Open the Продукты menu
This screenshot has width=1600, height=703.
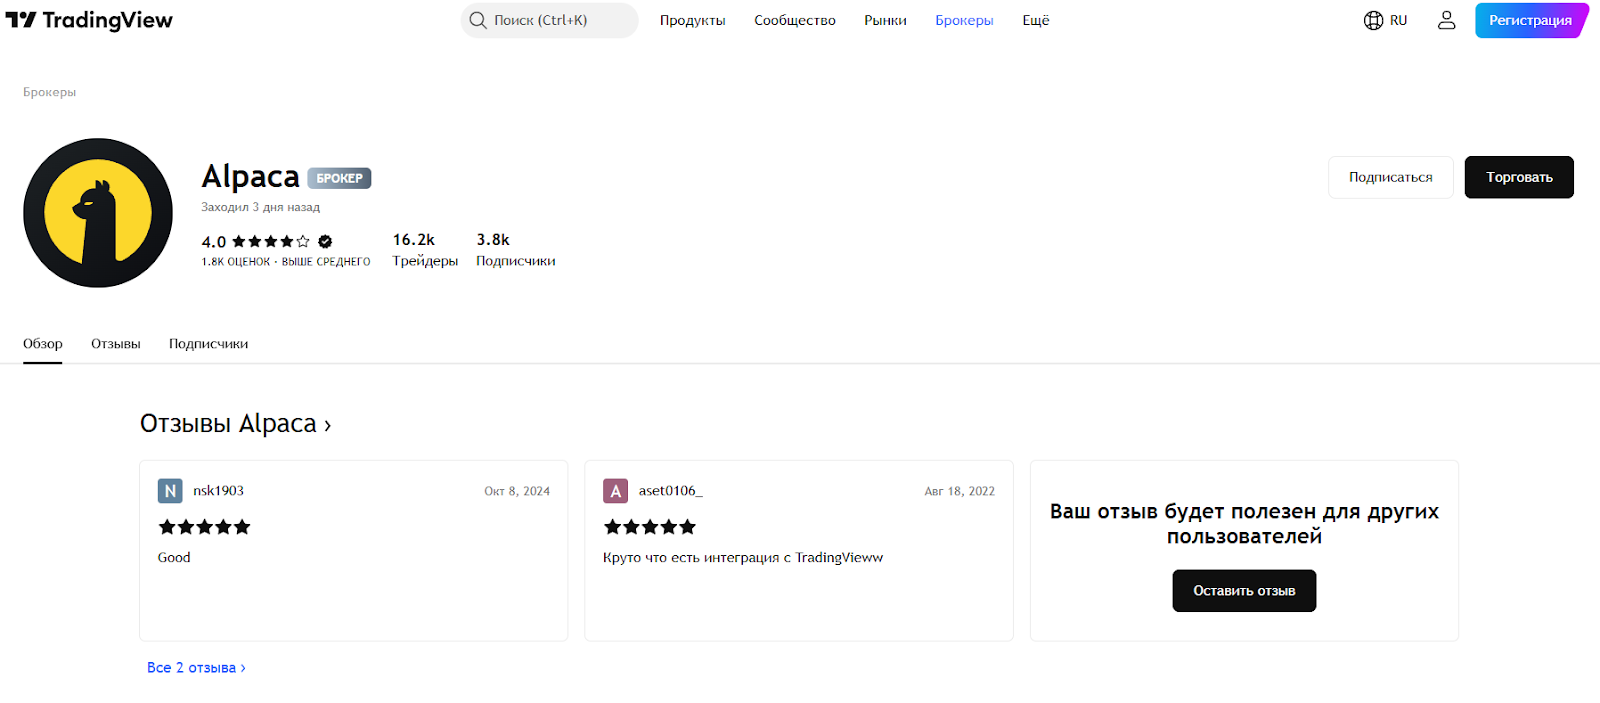point(693,20)
